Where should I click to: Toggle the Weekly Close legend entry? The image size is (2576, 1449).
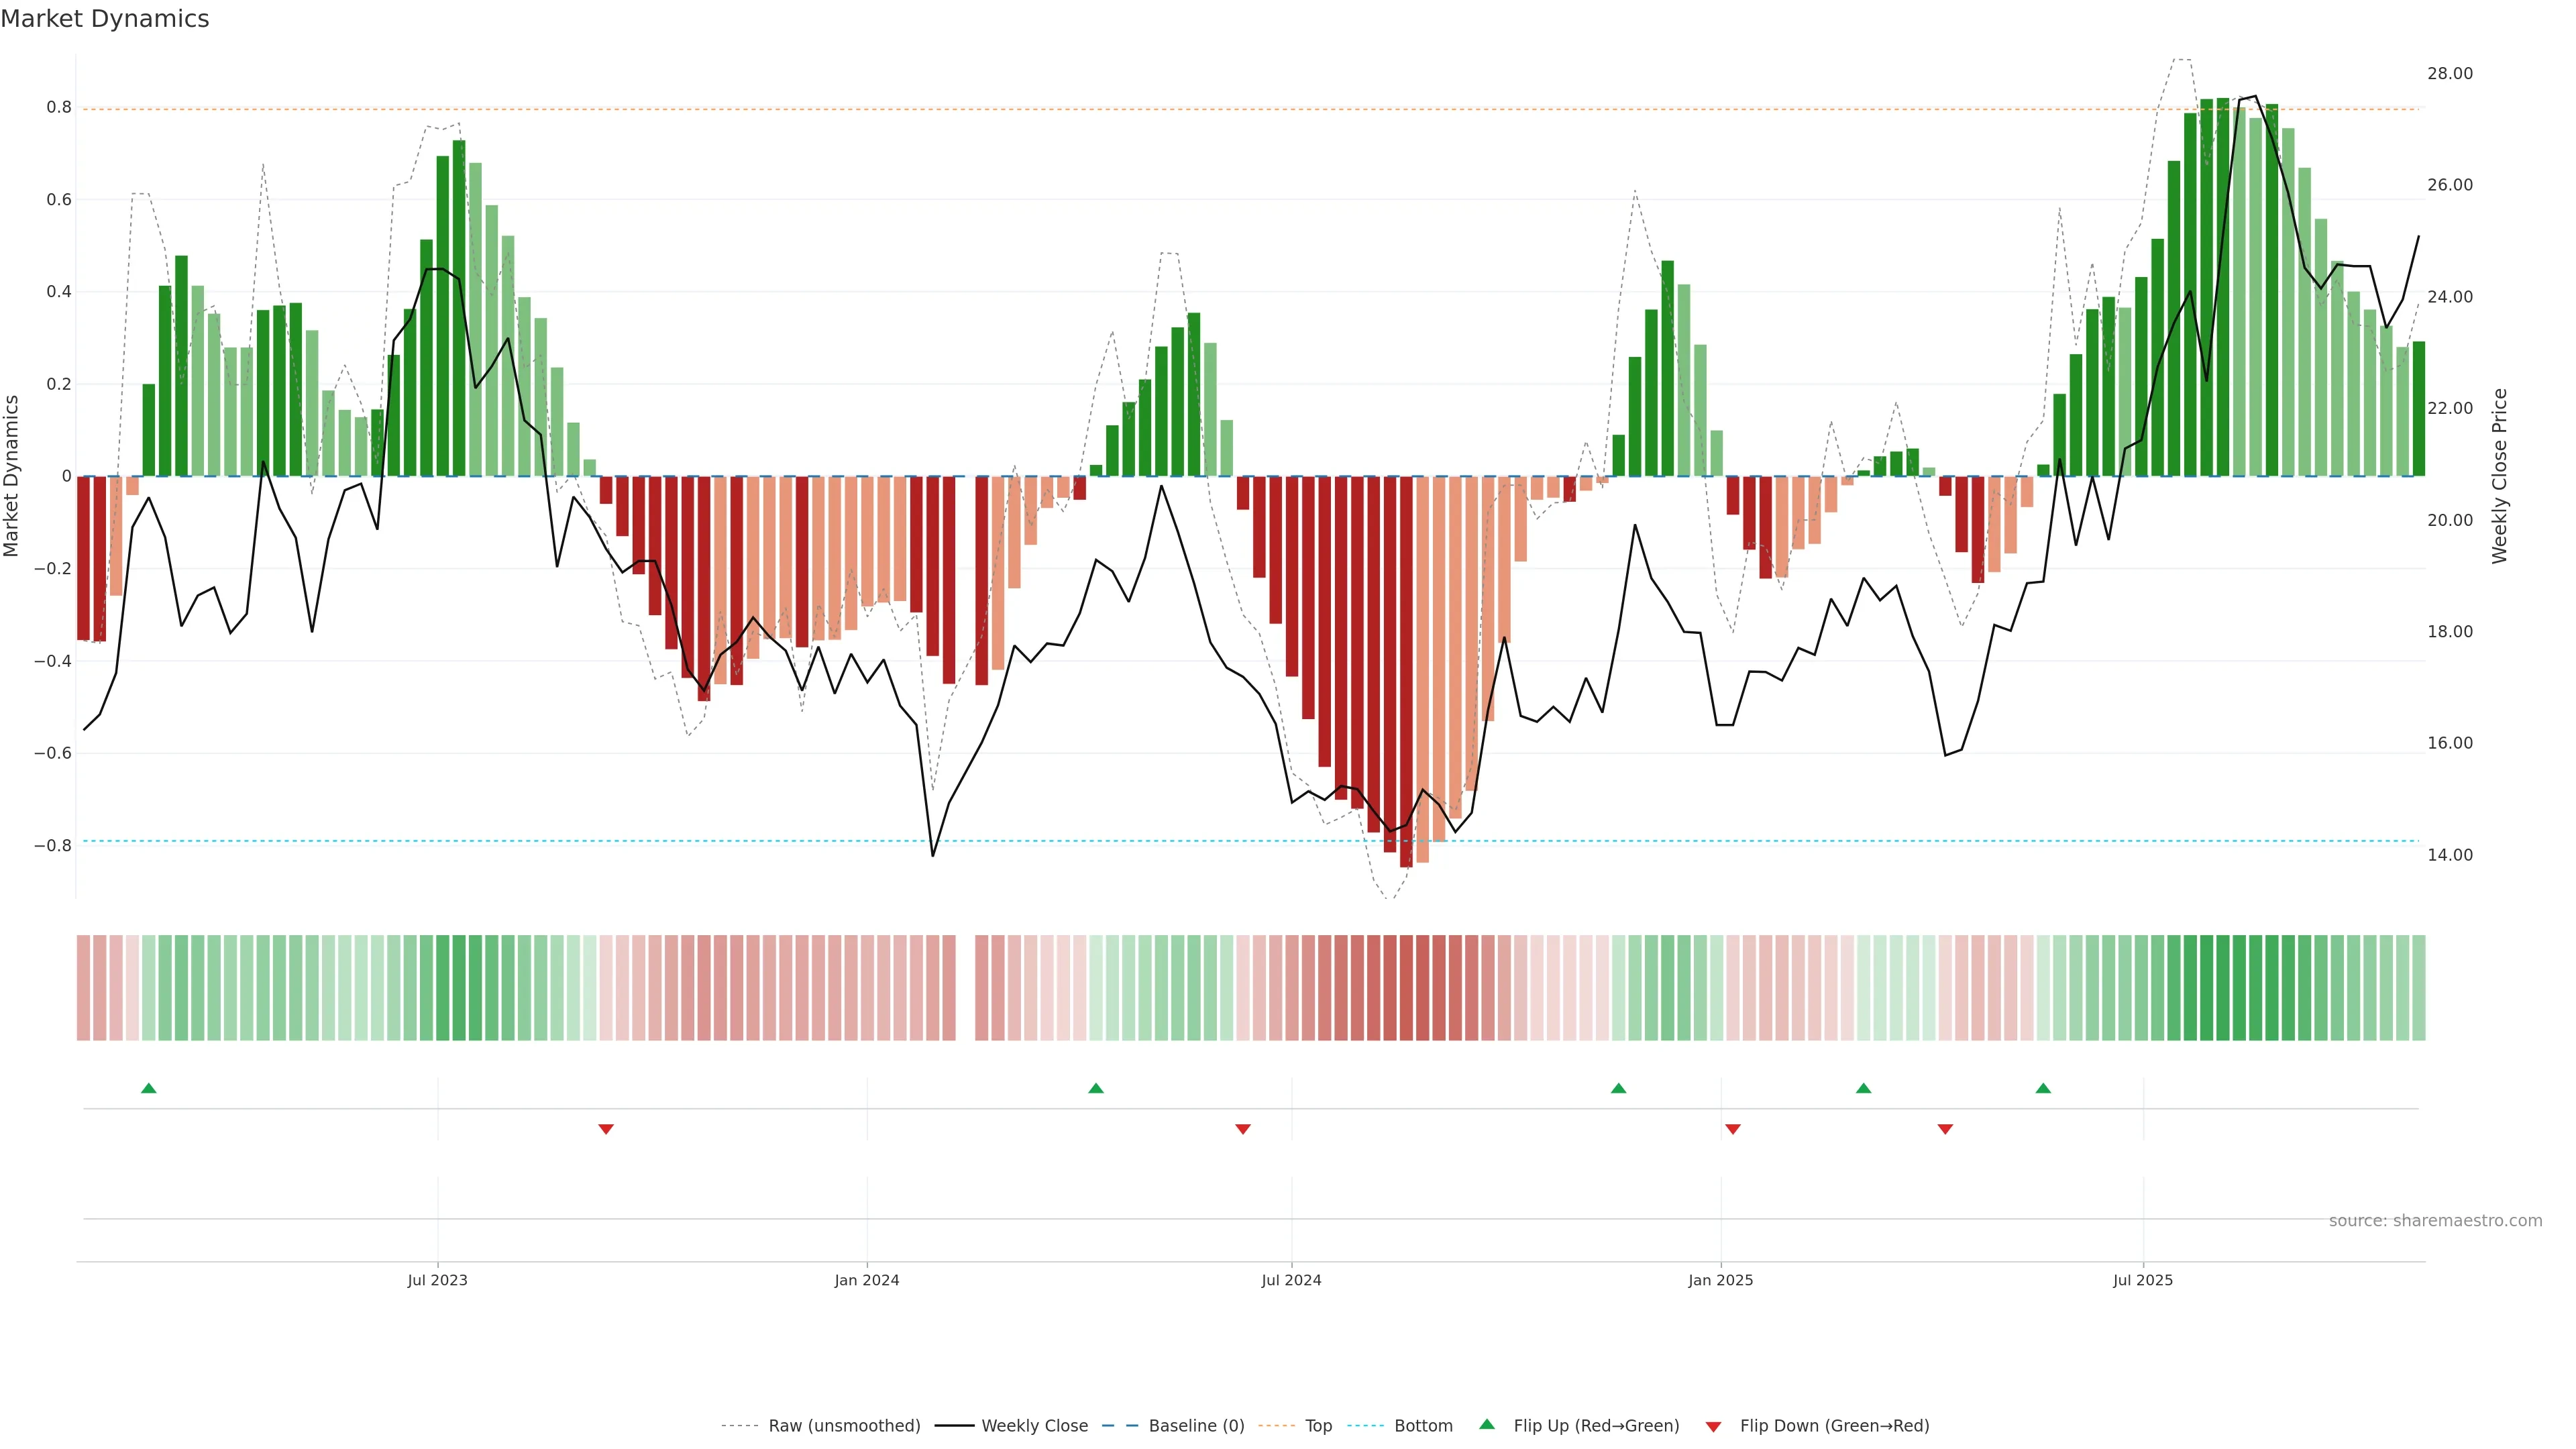(1034, 1426)
